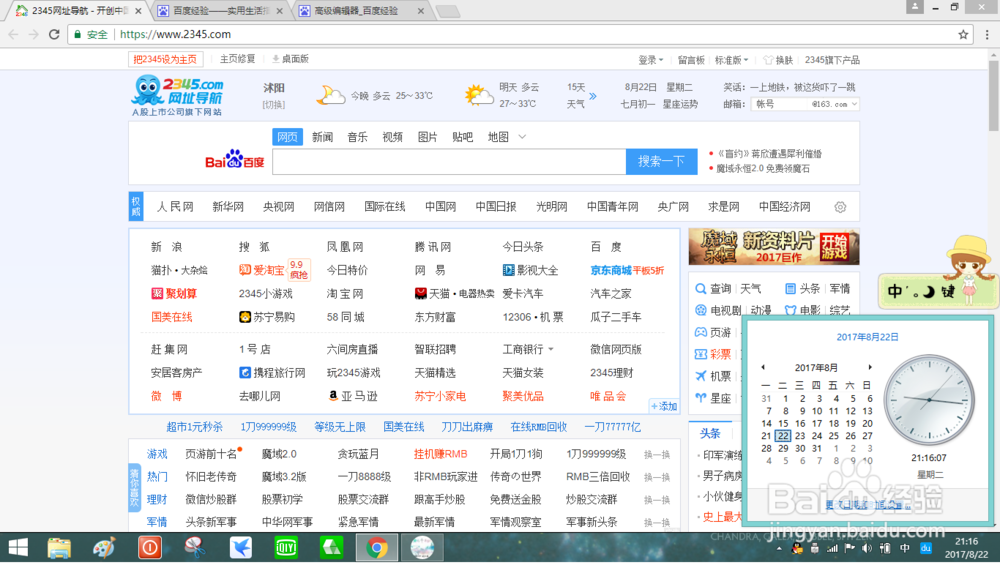Click tomorrow's weather sun icon
Screen dimensions: 1000x565
click(478, 96)
